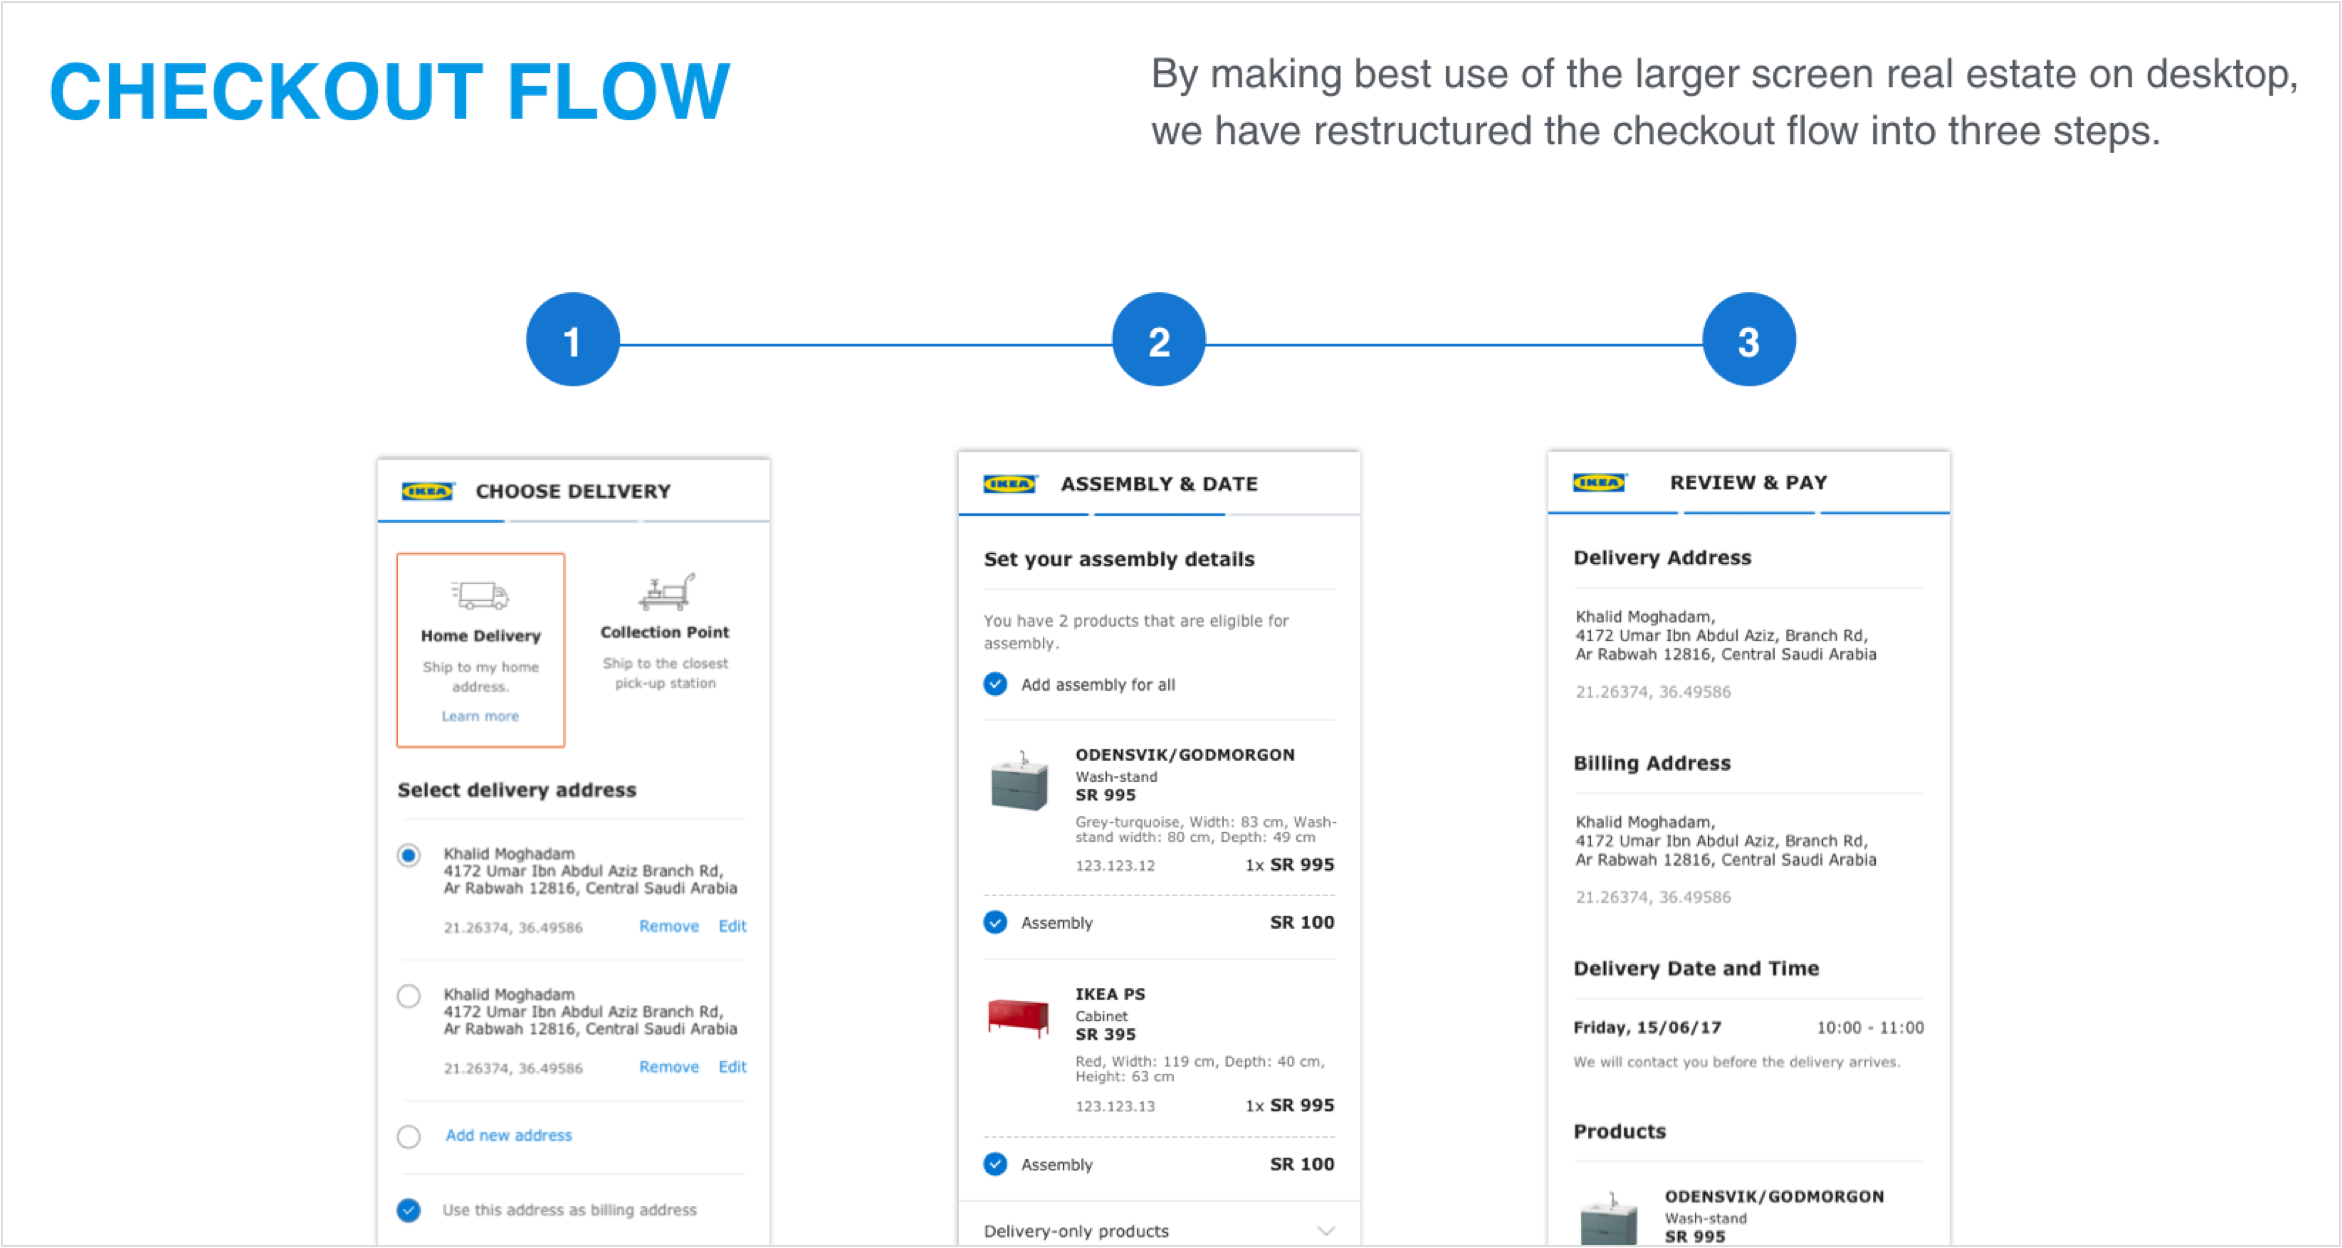The image size is (2342, 1248).
Task: Click the Learn more link under Home Delivery
Action: point(480,716)
